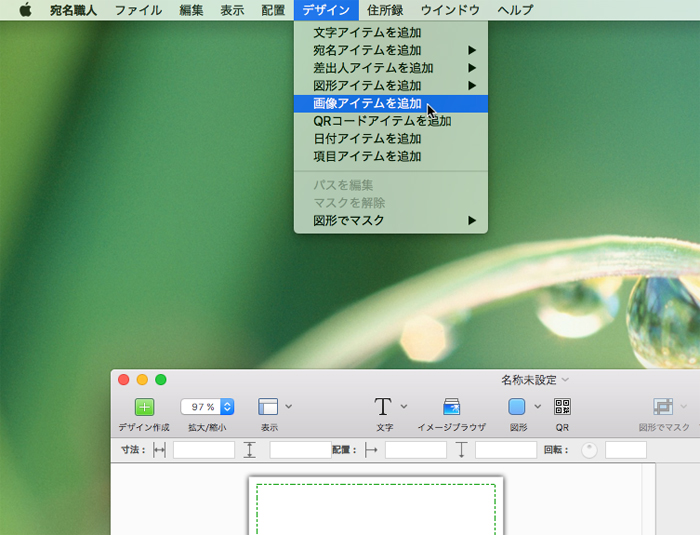This screenshot has width=700, height=535.
Task: Open the 名称未設定 title dropdown chevron
Action: coord(566,380)
